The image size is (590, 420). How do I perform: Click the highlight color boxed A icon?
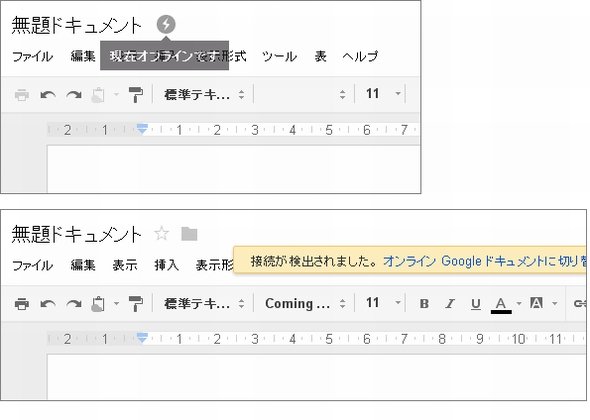tap(536, 303)
